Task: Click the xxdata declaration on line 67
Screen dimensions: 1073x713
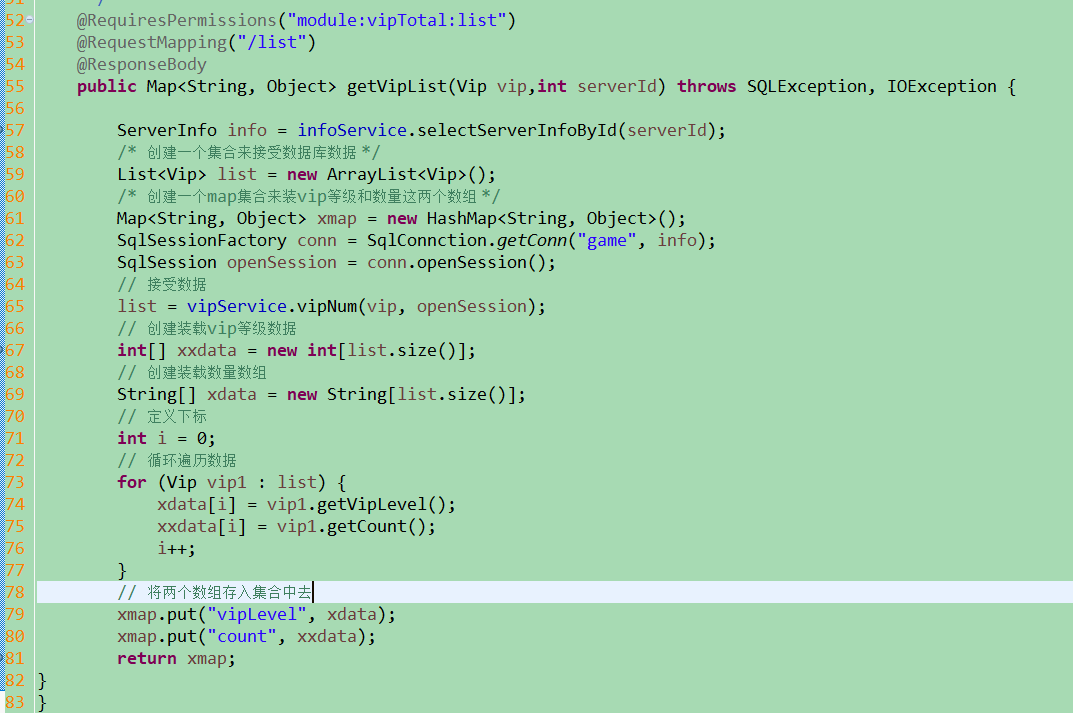Action: tap(207, 350)
